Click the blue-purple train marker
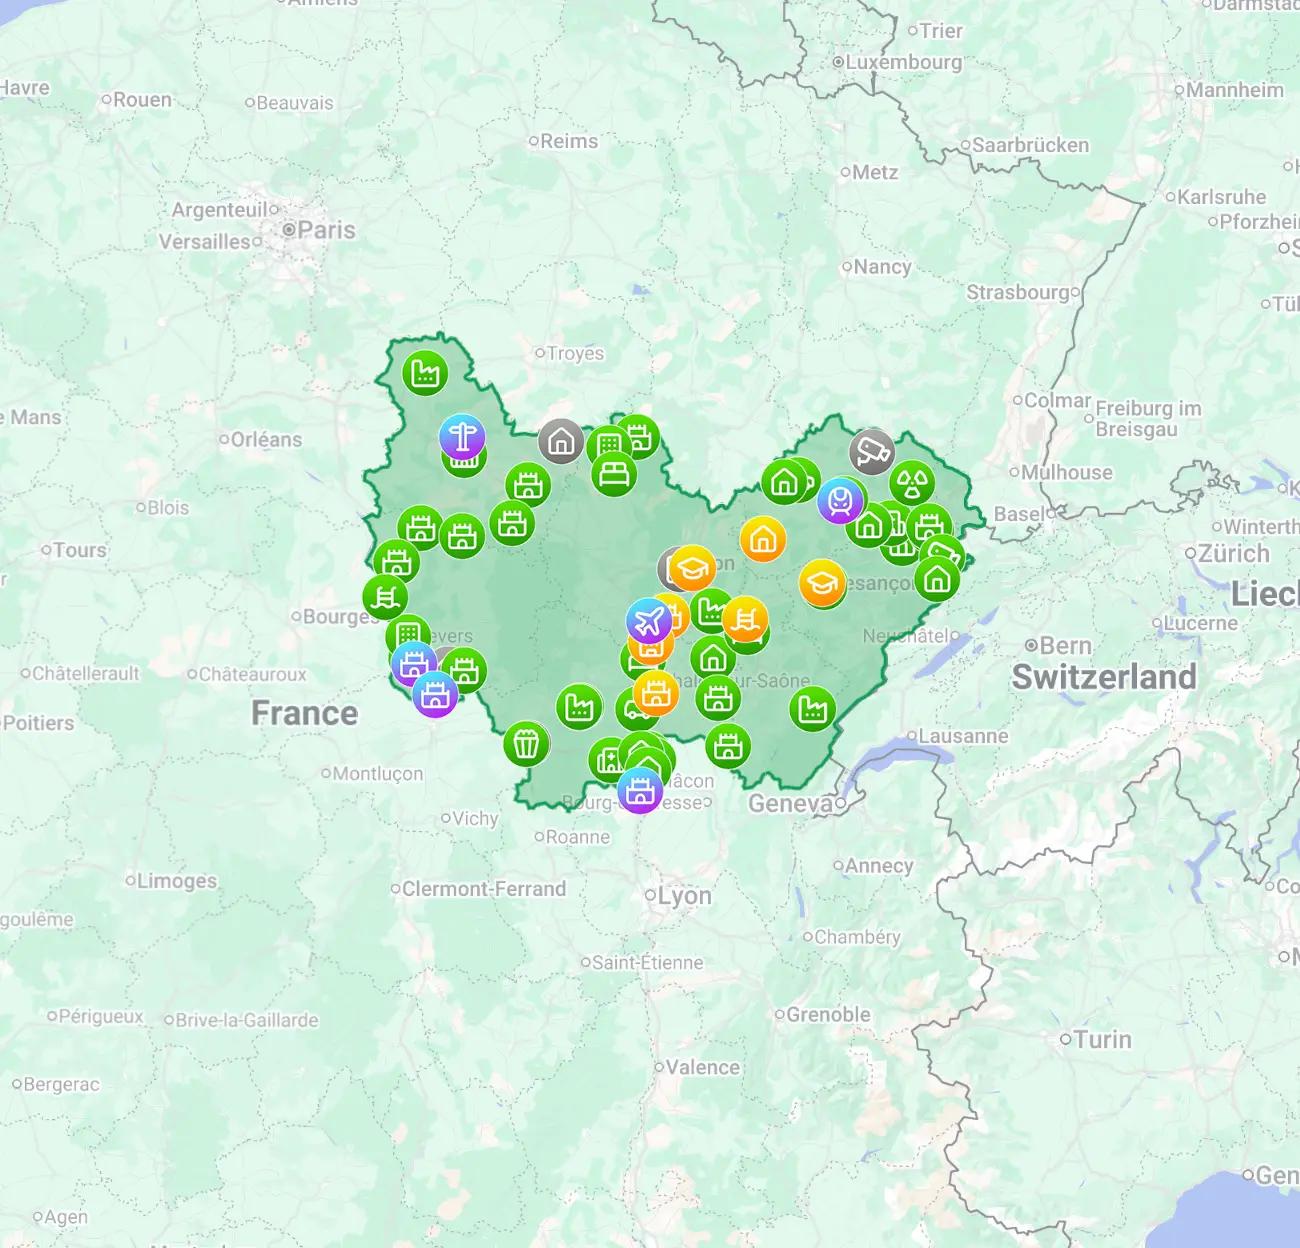This screenshot has height=1248, width=1300. [840, 500]
